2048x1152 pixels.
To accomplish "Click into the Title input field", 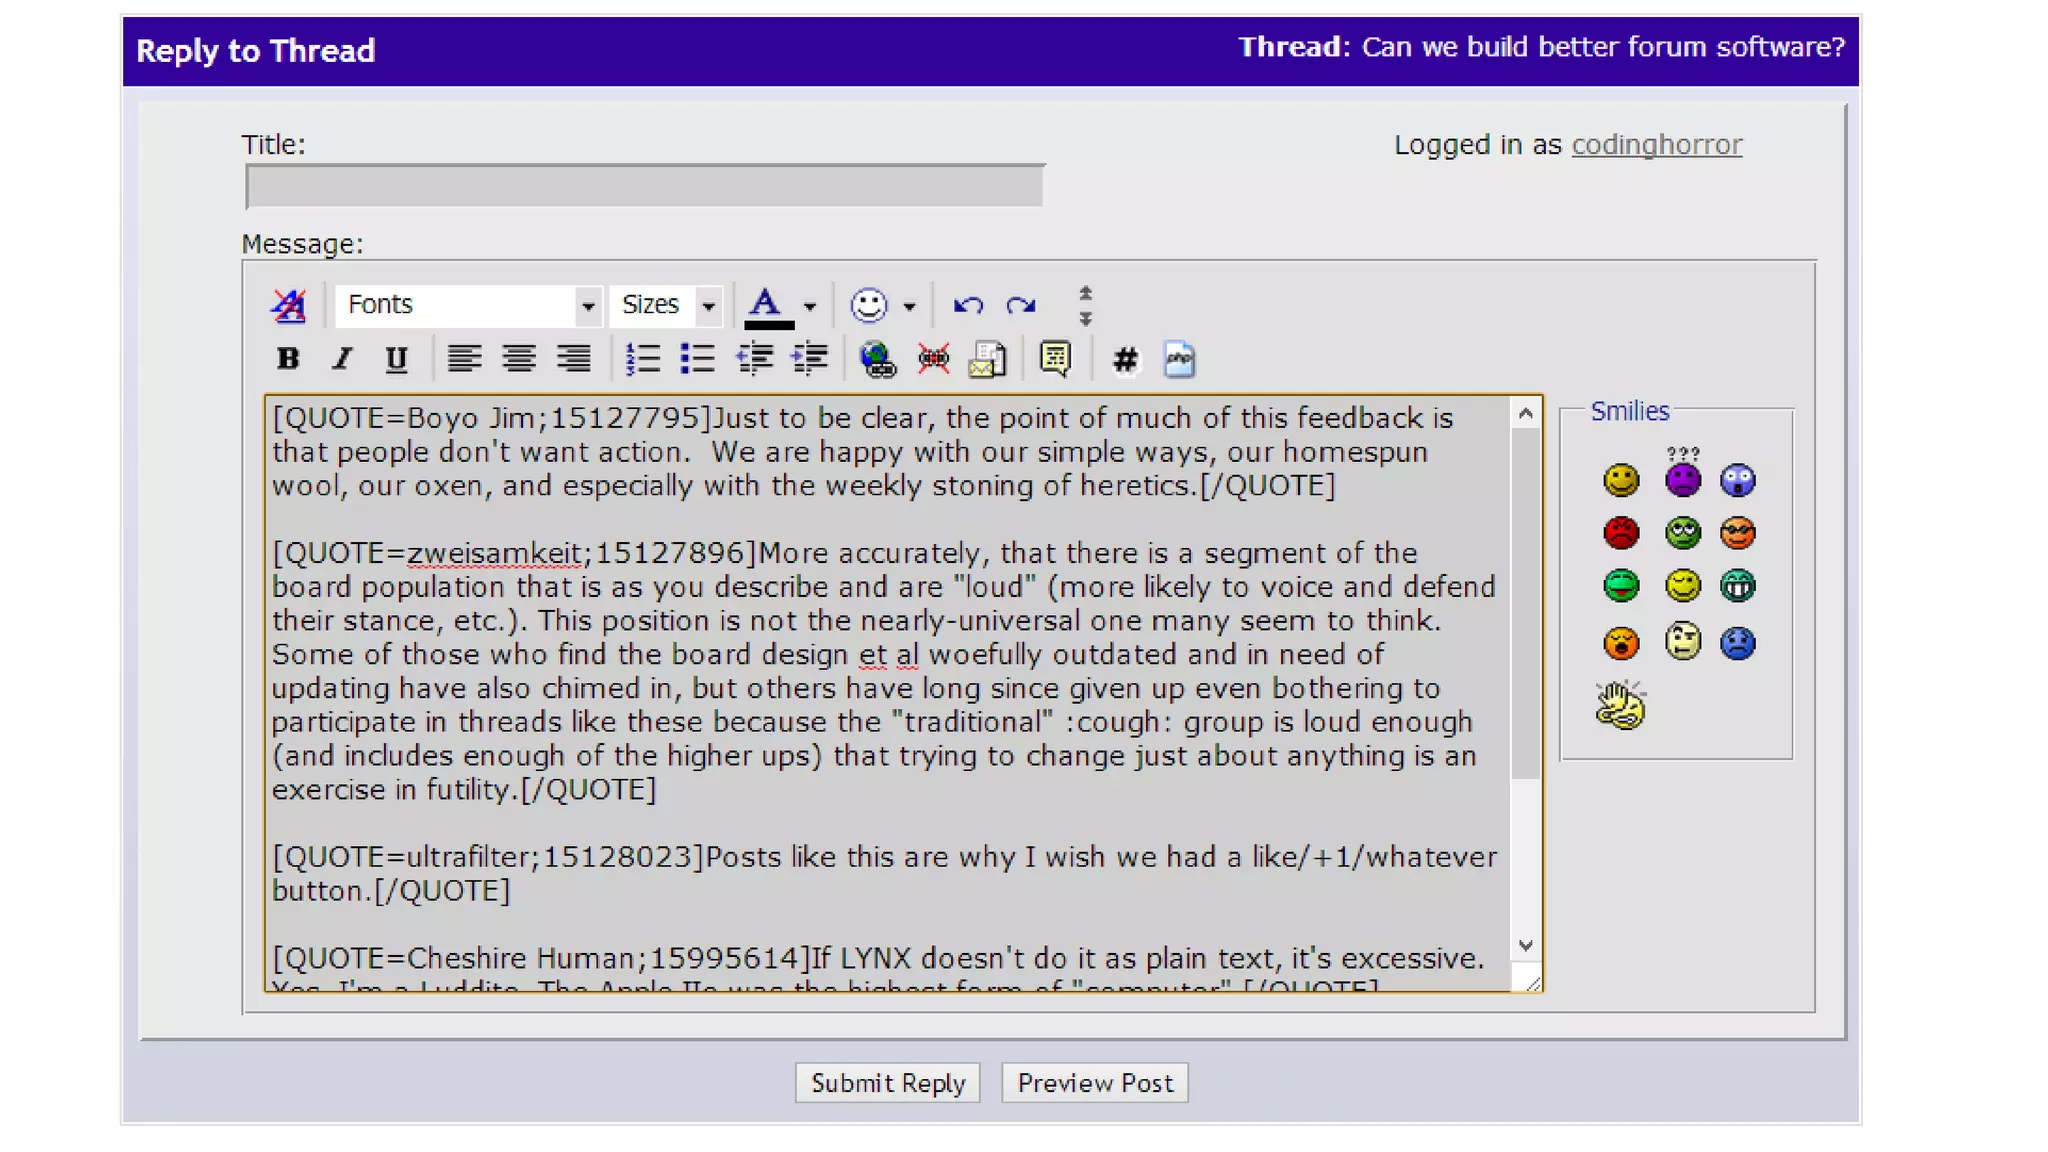I will [x=644, y=187].
